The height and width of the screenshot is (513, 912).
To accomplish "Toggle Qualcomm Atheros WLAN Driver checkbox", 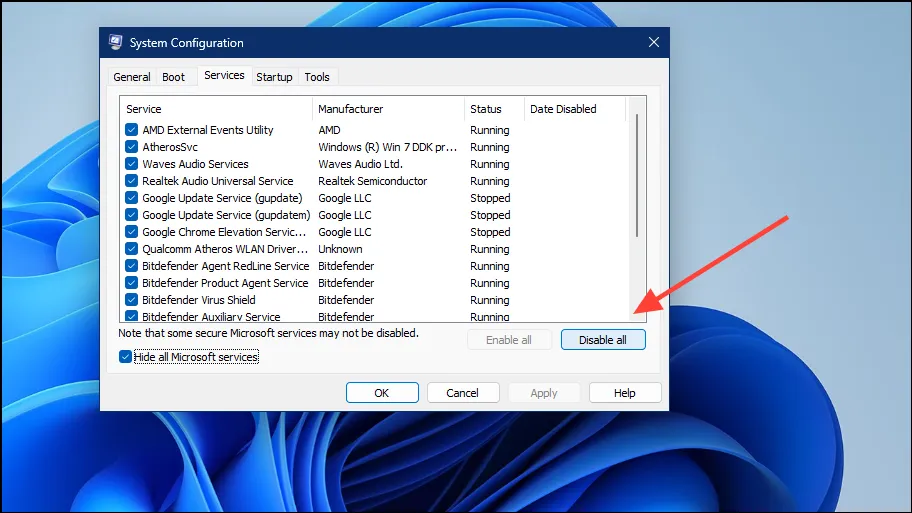I will click(131, 249).
